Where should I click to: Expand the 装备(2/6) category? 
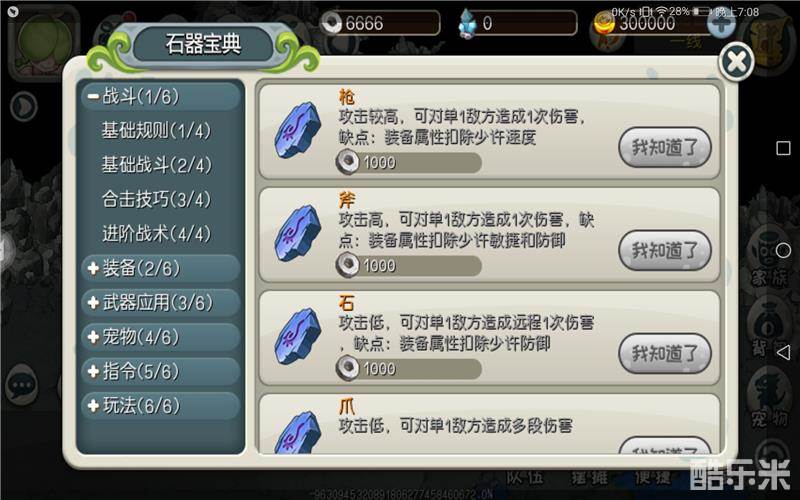coord(160,268)
